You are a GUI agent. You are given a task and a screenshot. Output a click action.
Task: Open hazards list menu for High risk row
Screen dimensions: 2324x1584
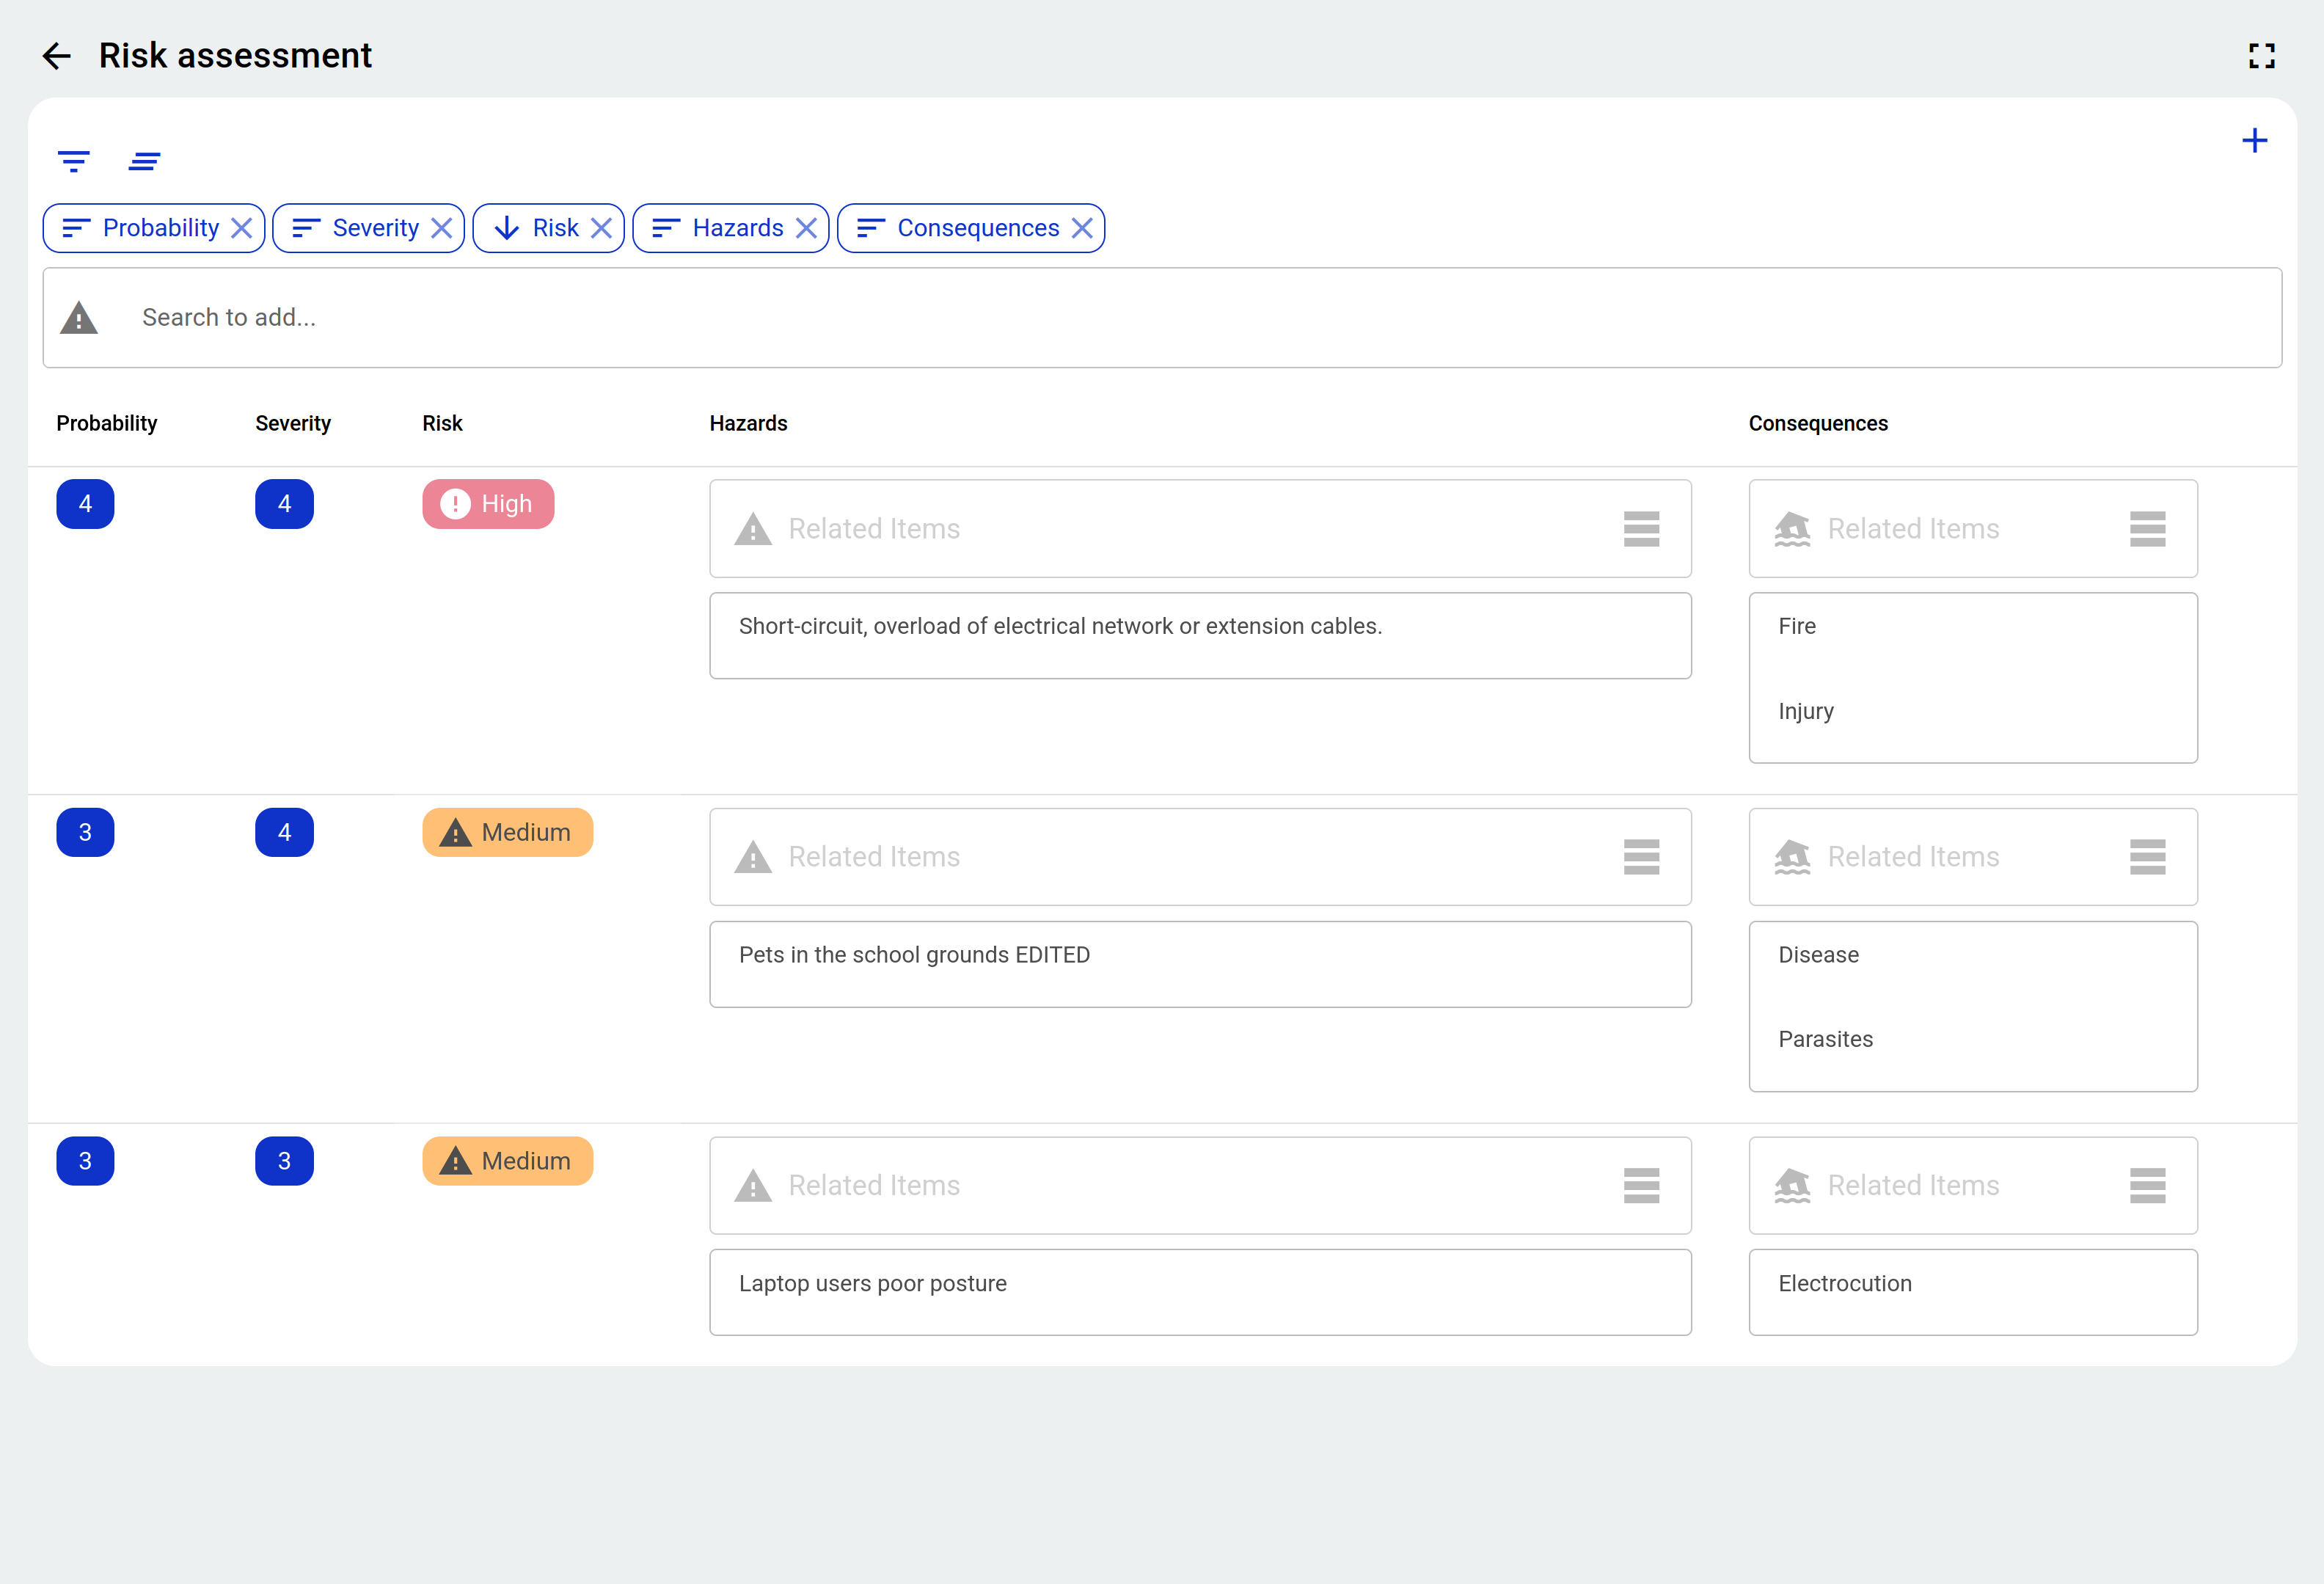pyautogui.click(x=1641, y=529)
